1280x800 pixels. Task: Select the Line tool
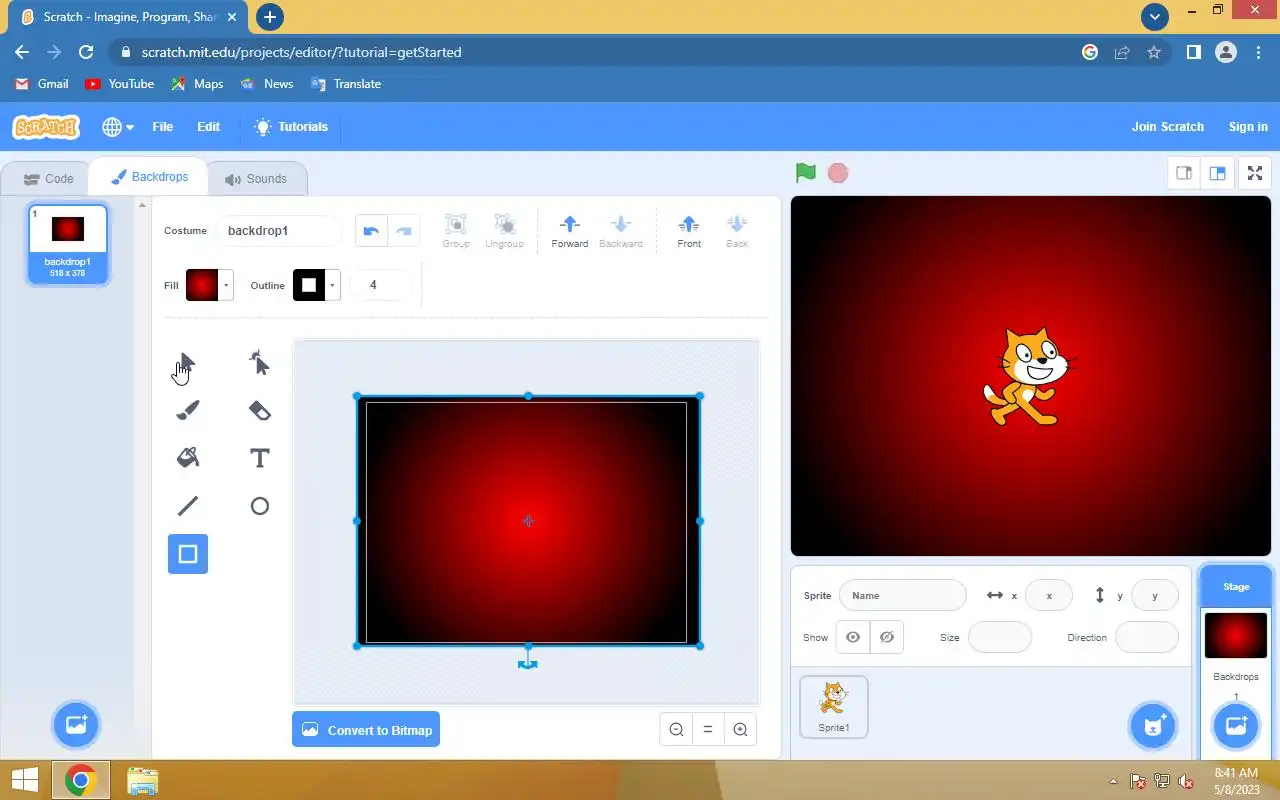188,506
